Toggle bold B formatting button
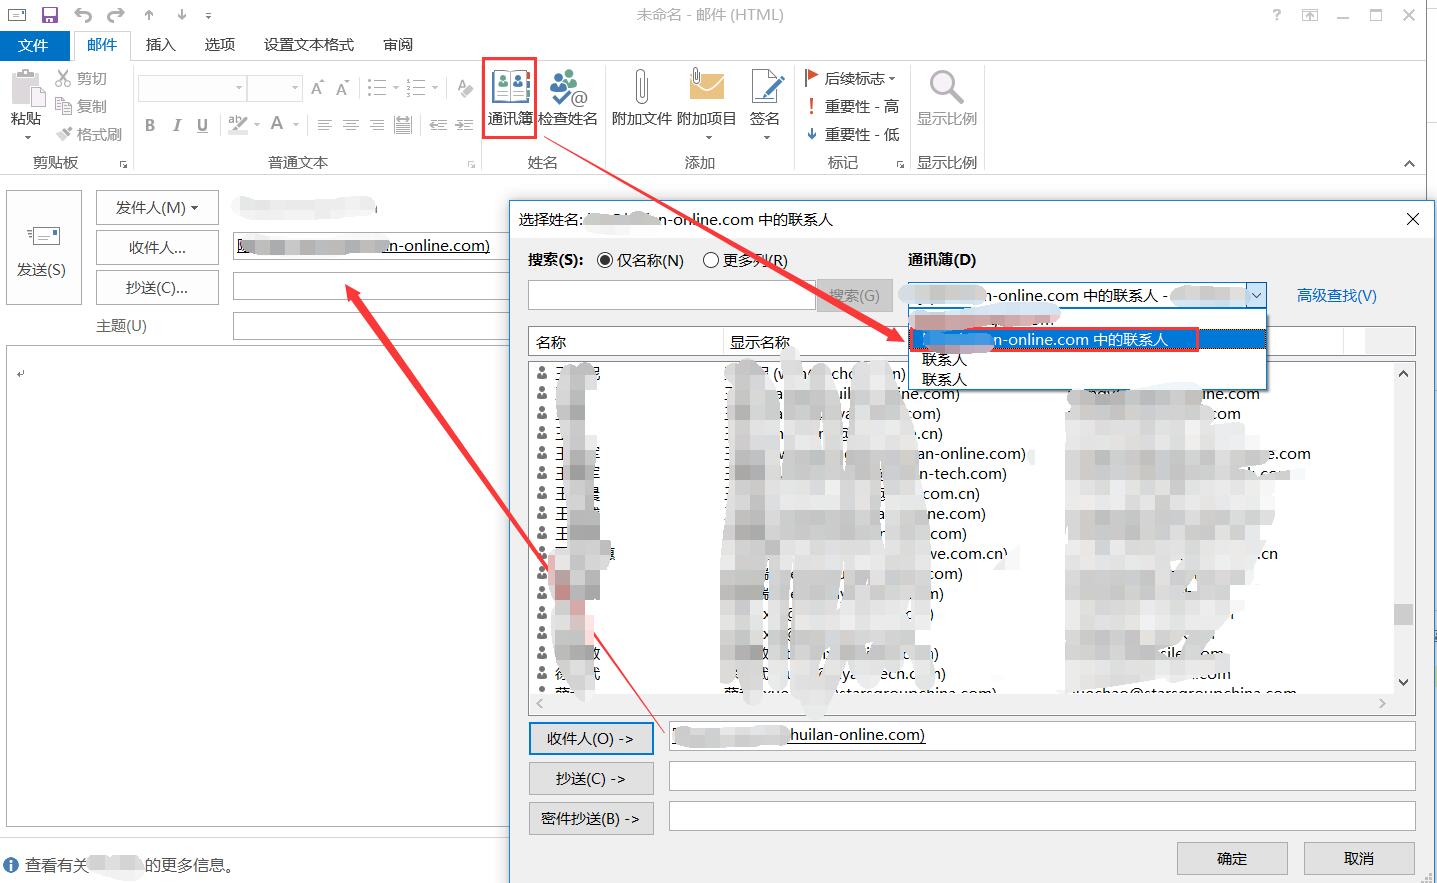 point(150,125)
